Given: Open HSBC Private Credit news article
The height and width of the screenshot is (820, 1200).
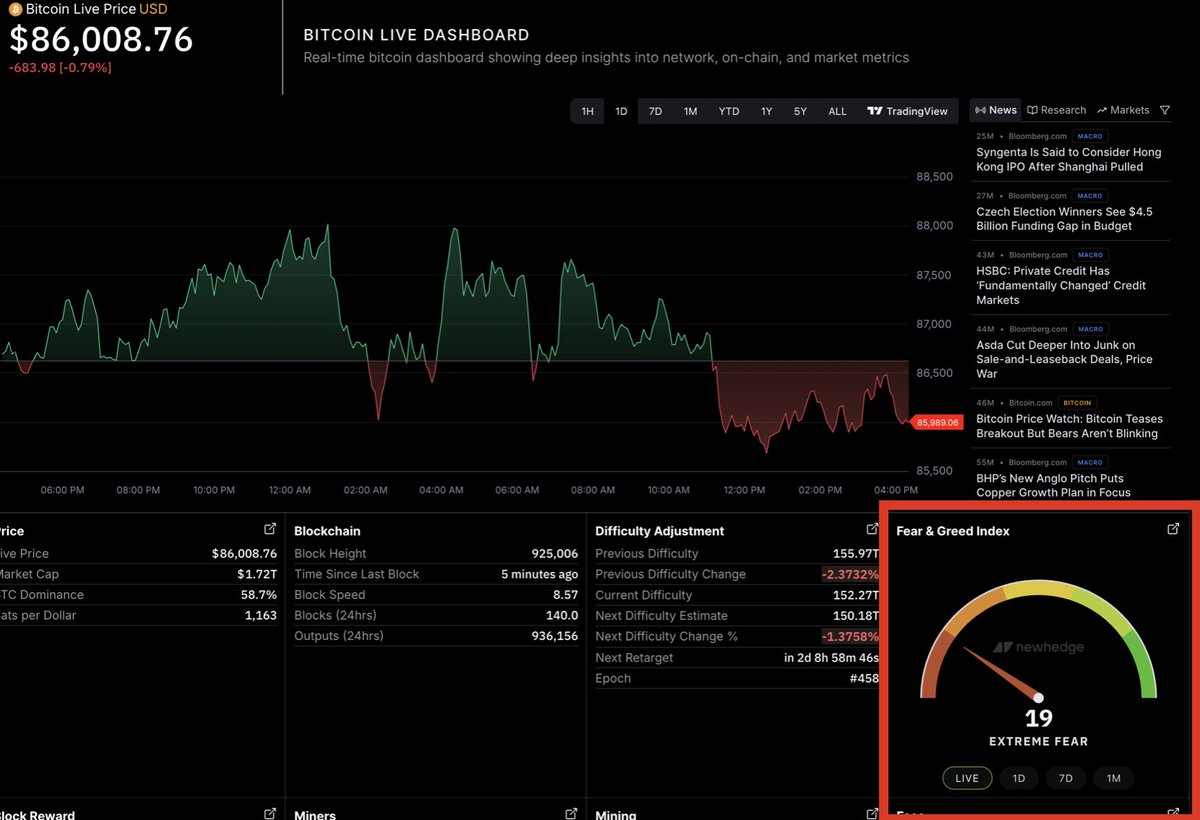Looking at the screenshot, I should click(x=1061, y=285).
